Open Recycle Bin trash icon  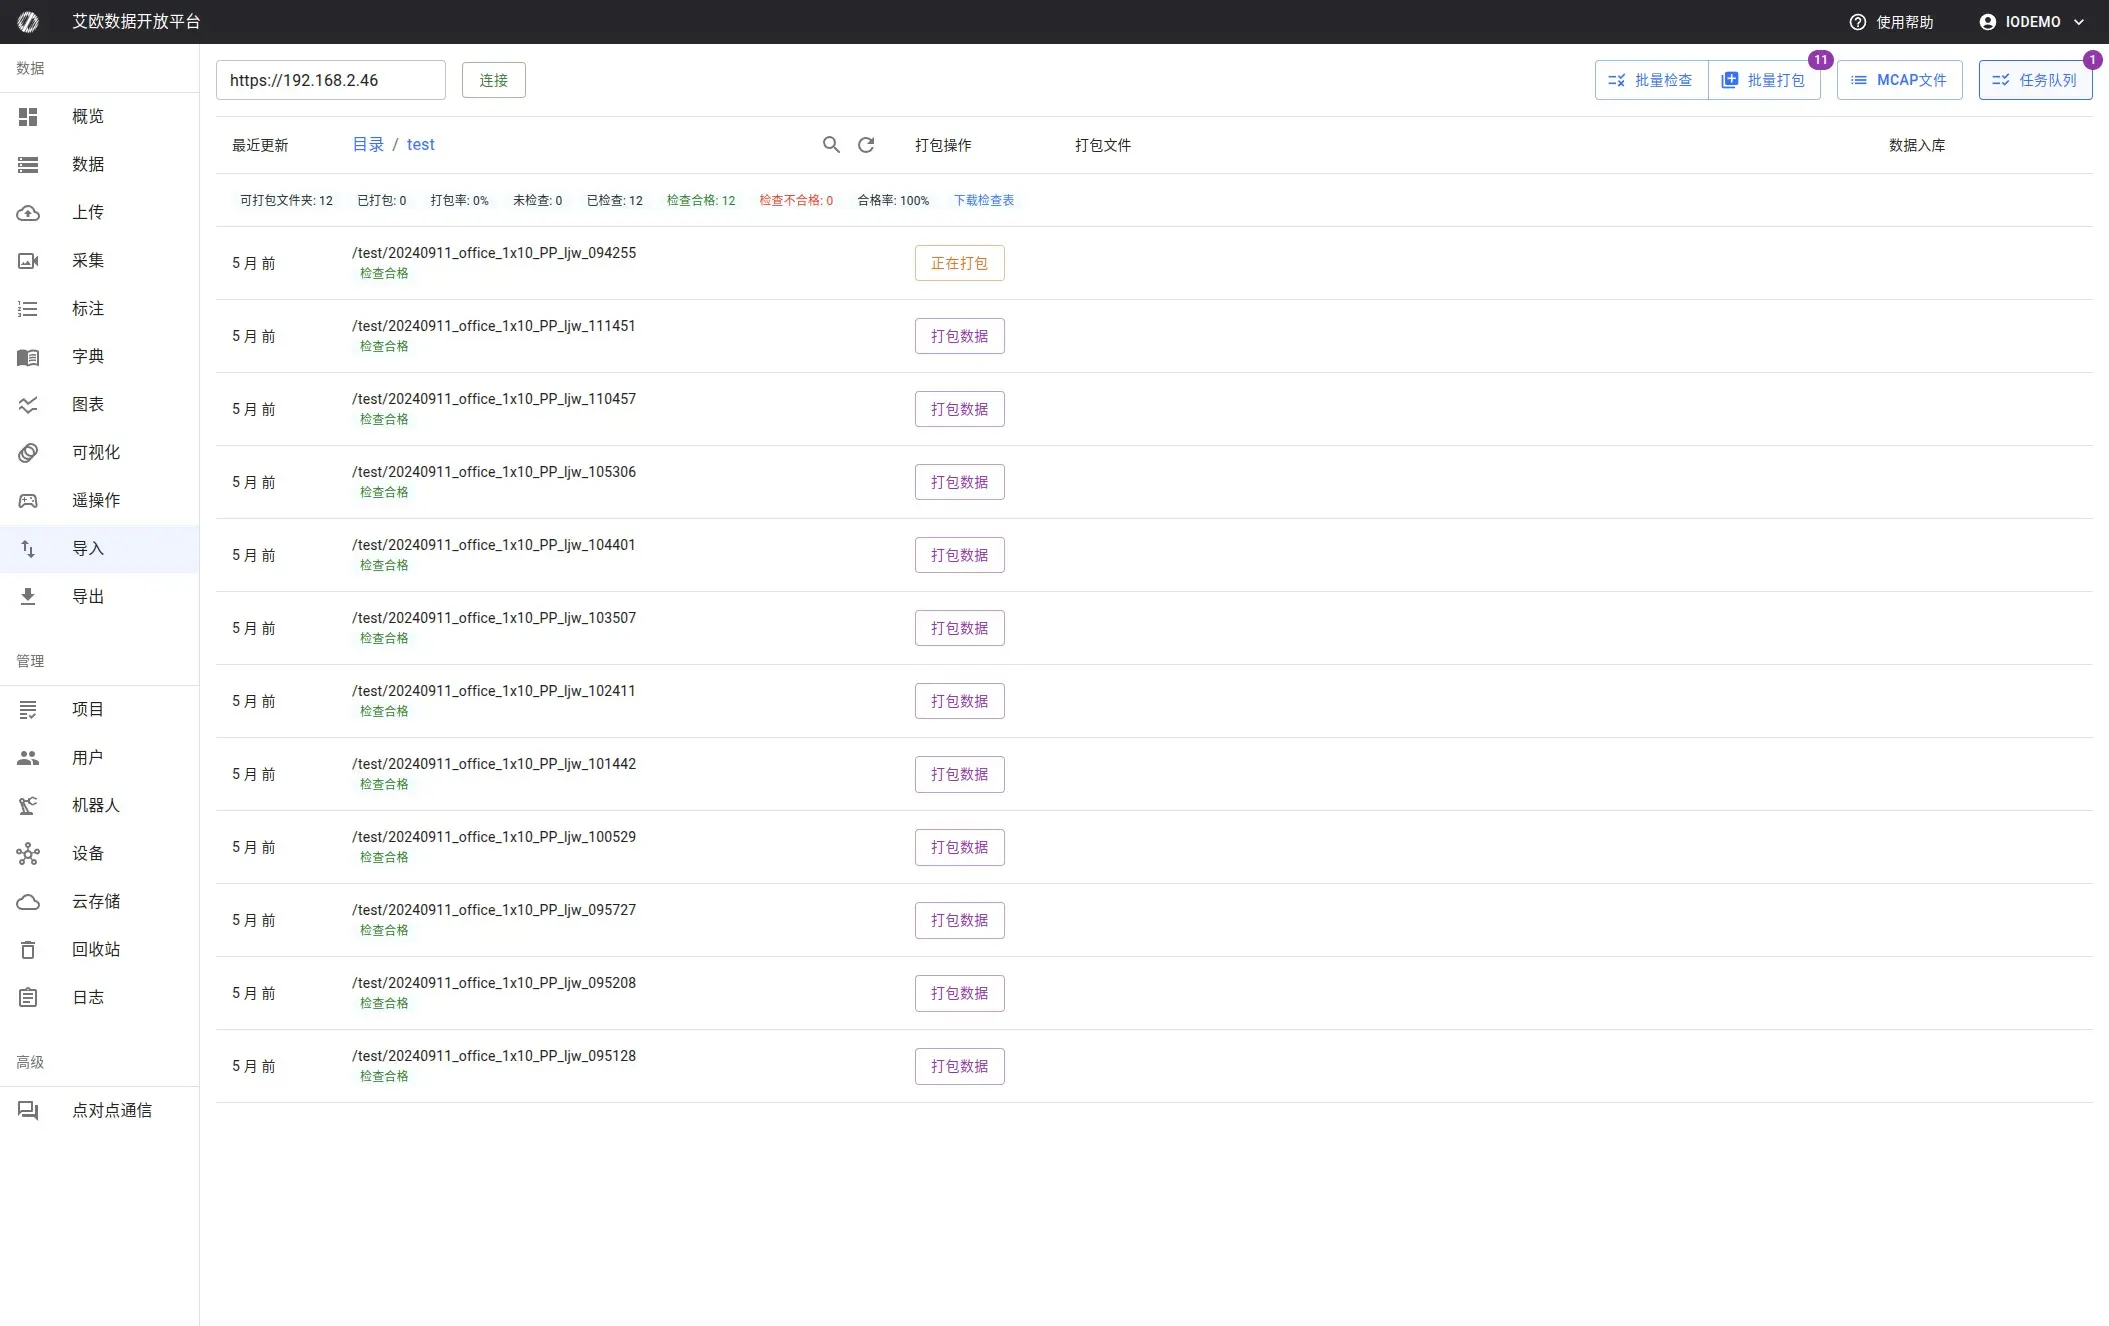pyautogui.click(x=28, y=950)
